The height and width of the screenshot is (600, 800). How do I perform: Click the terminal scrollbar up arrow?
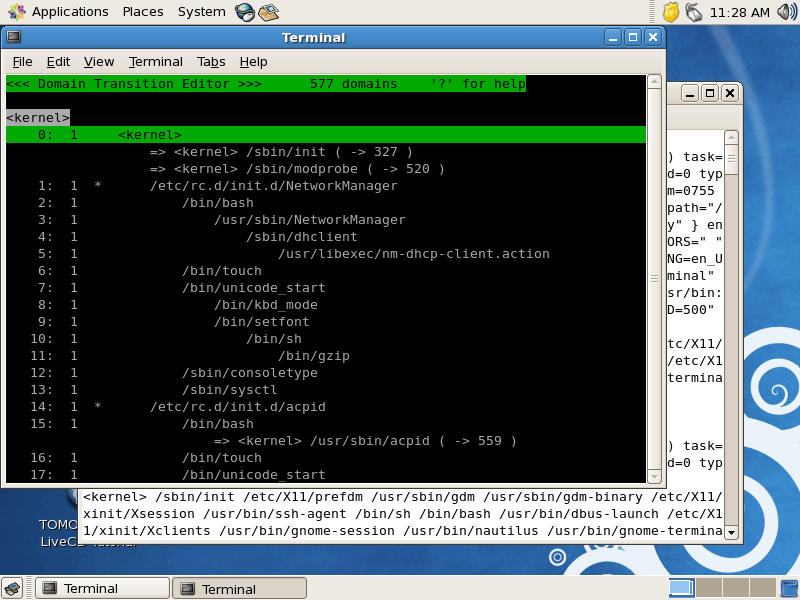point(654,82)
